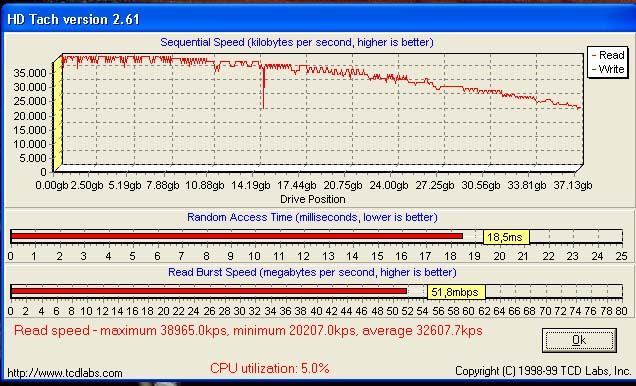Click the Random Access Time heading
Viewport: 636px width, 386px height.
pyautogui.click(x=312, y=217)
